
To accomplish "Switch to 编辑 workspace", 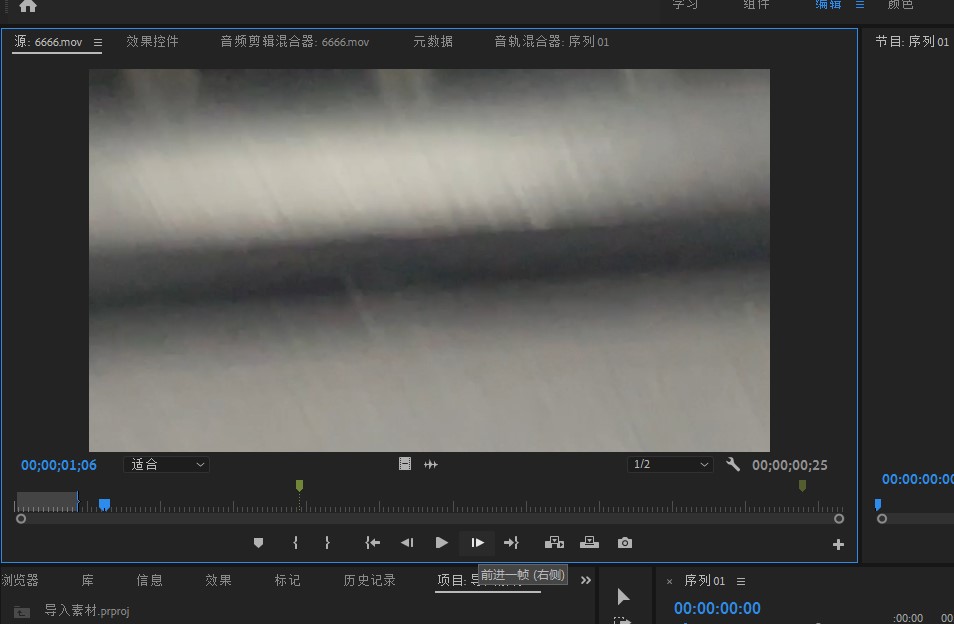I will coord(828,4).
